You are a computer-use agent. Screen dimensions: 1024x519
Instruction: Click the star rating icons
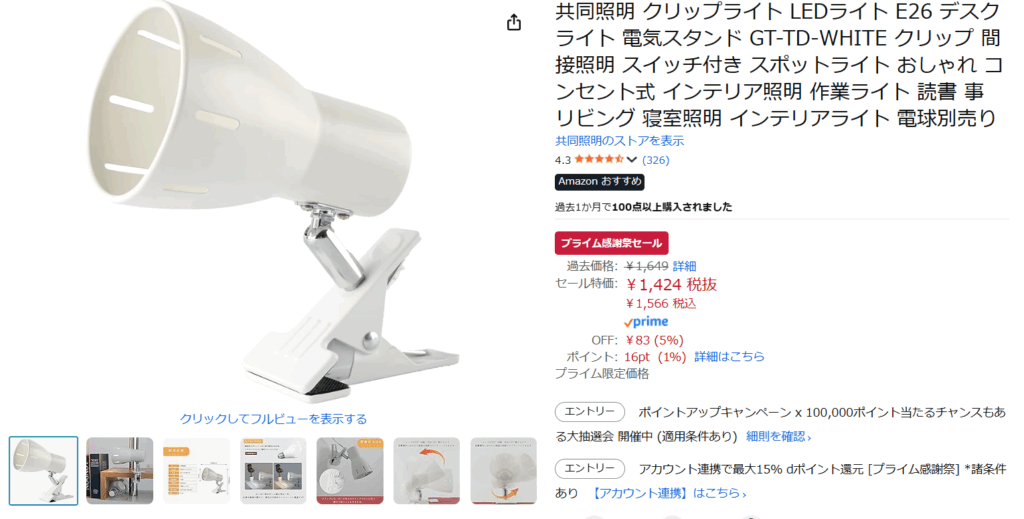(x=598, y=159)
